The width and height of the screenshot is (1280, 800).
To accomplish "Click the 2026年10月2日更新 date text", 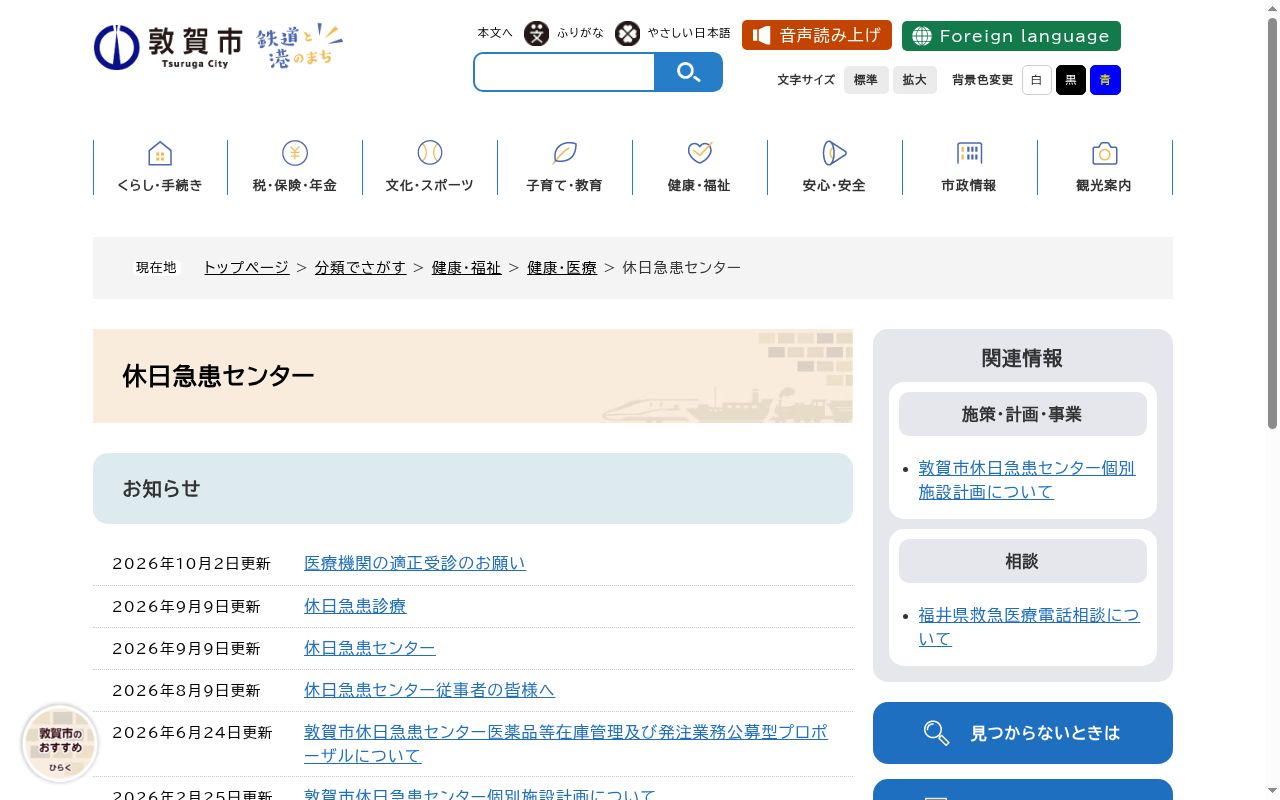I will click(x=191, y=564).
